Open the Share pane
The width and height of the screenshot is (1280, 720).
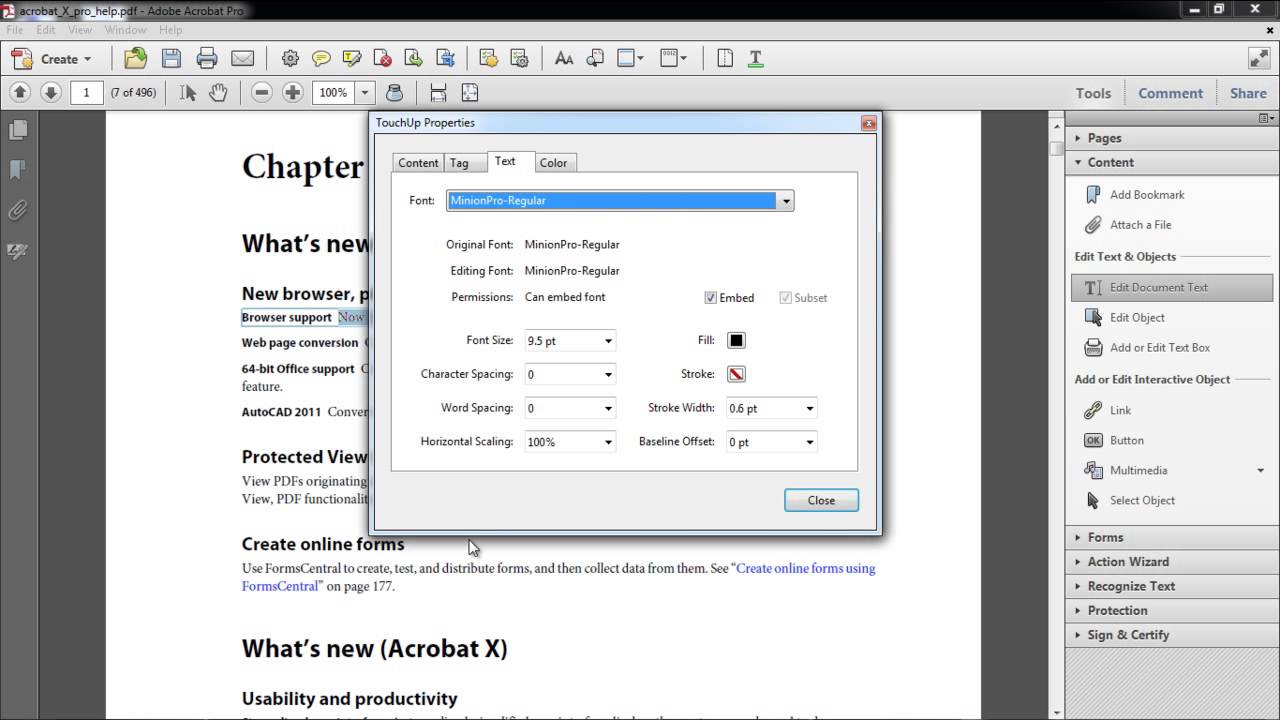coord(1248,93)
